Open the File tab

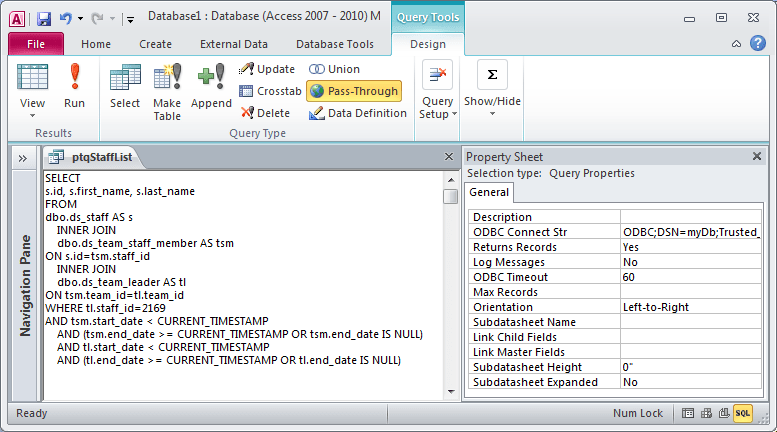pyautogui.click(x=36, y=44)
